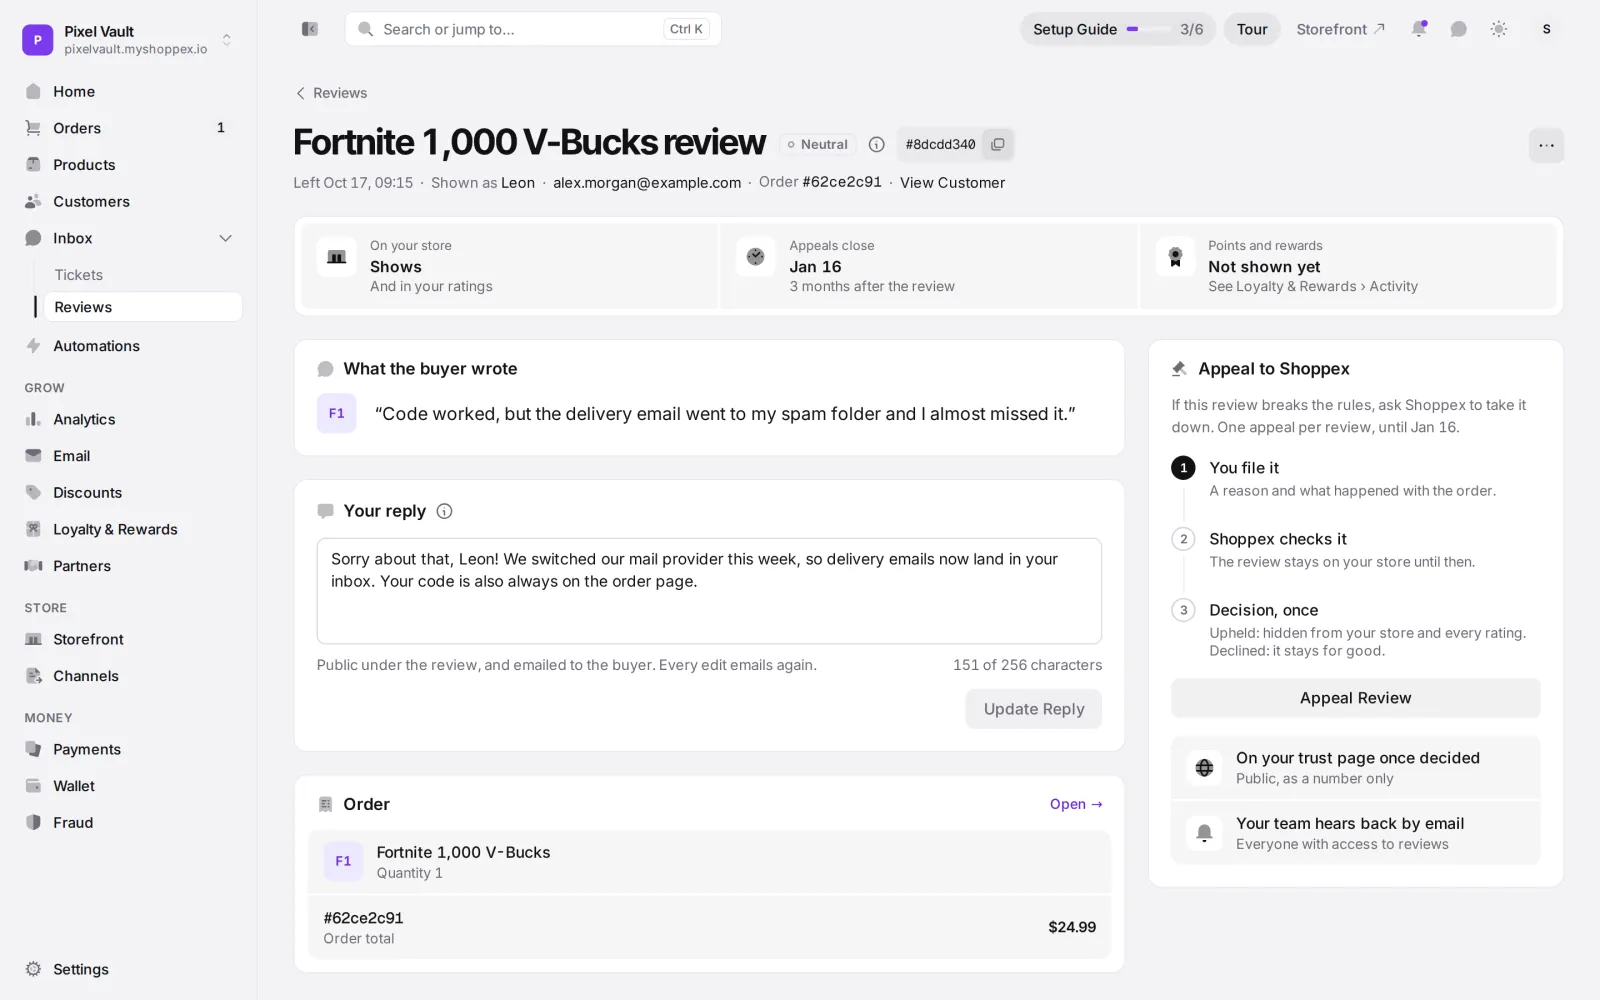Click the Wallet icon in sidebar
The width and height of the screenshot is (1600, 1000).
pos(33,786)
